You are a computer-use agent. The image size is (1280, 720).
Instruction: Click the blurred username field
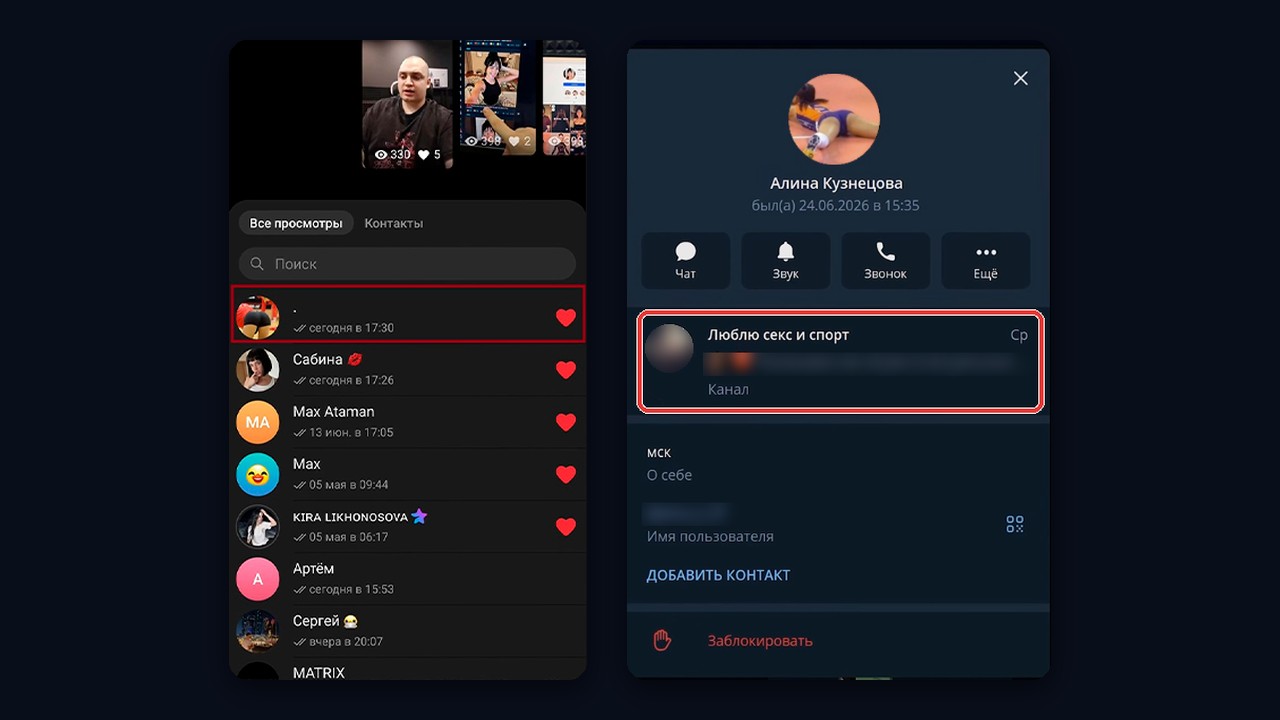click(688, 512)
